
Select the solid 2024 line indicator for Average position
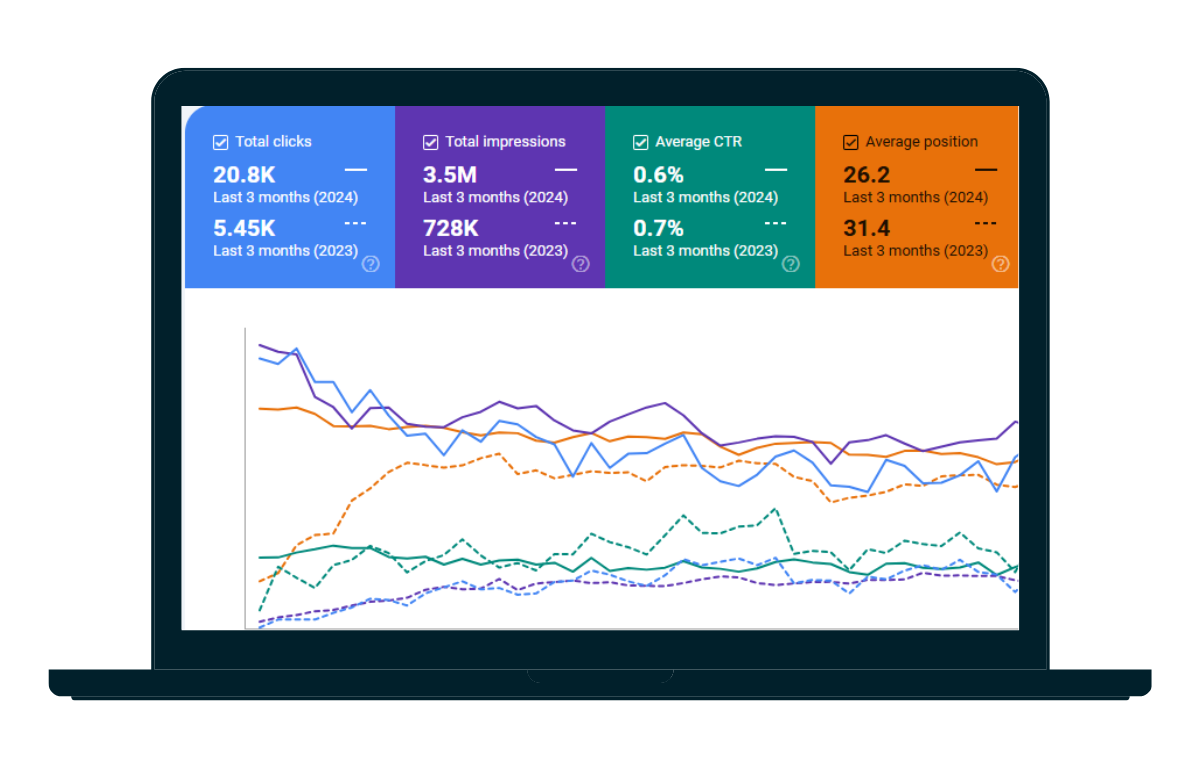coord(986,169)
